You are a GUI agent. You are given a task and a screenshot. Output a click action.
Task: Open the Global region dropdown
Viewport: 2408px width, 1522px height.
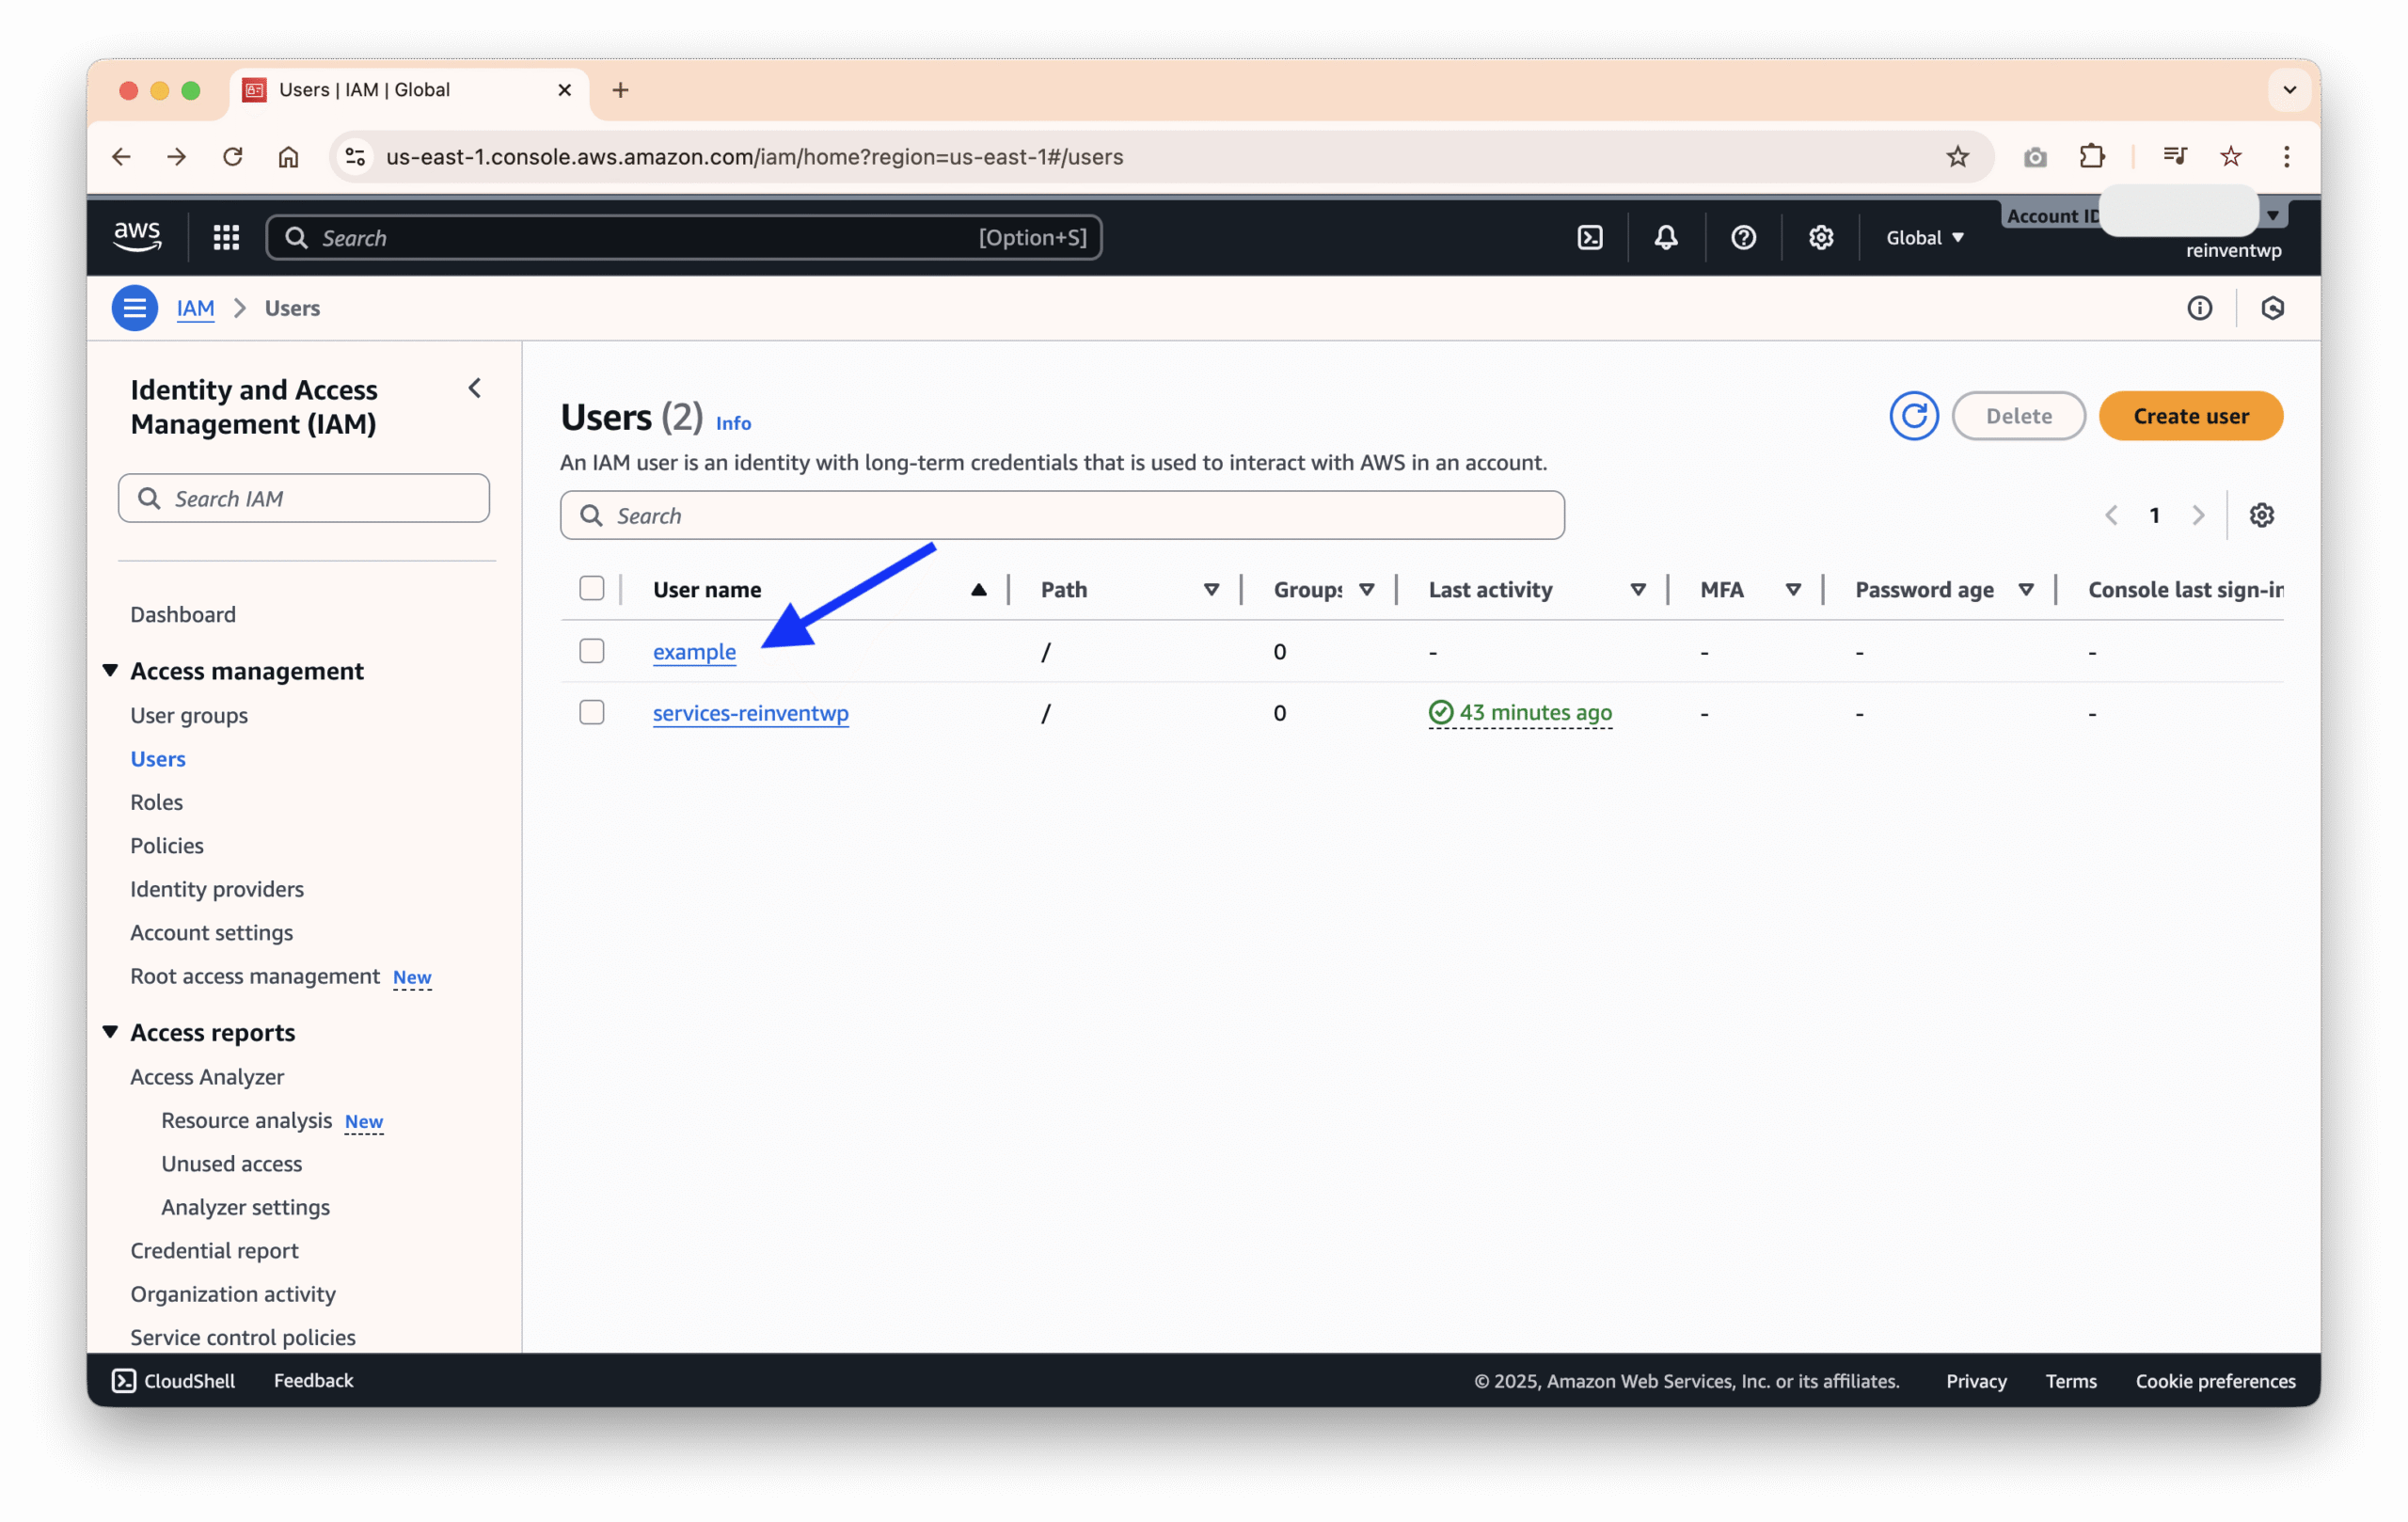(x=1925, y=238)
